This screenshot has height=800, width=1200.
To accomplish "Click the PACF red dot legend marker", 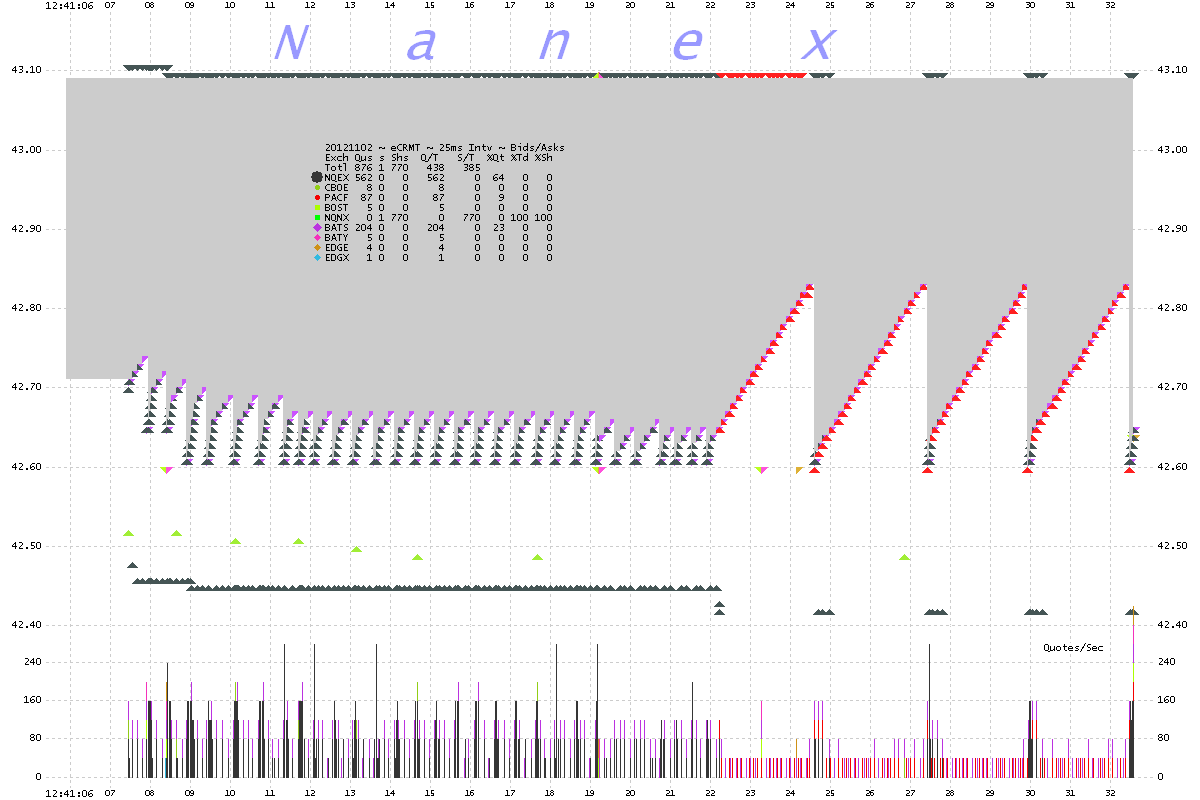I will pos(317,197).
